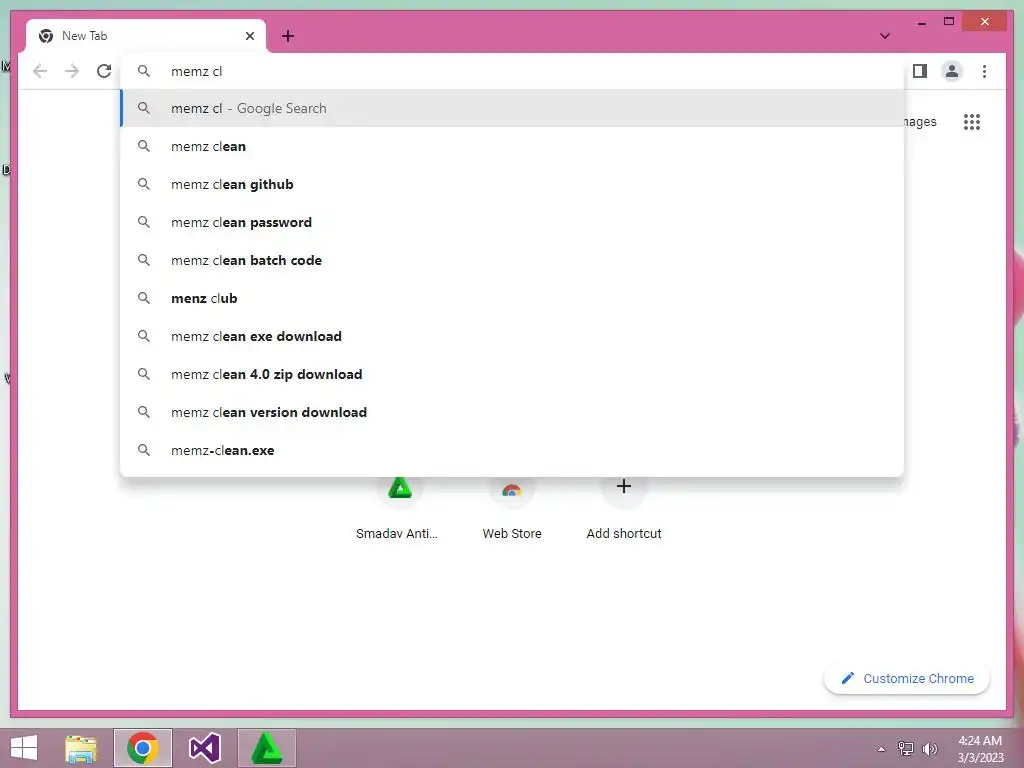This screenshot has width=1024, height=768.
Task: Open Visual Studio from the taskbar
Action: [x=204, y=748]
